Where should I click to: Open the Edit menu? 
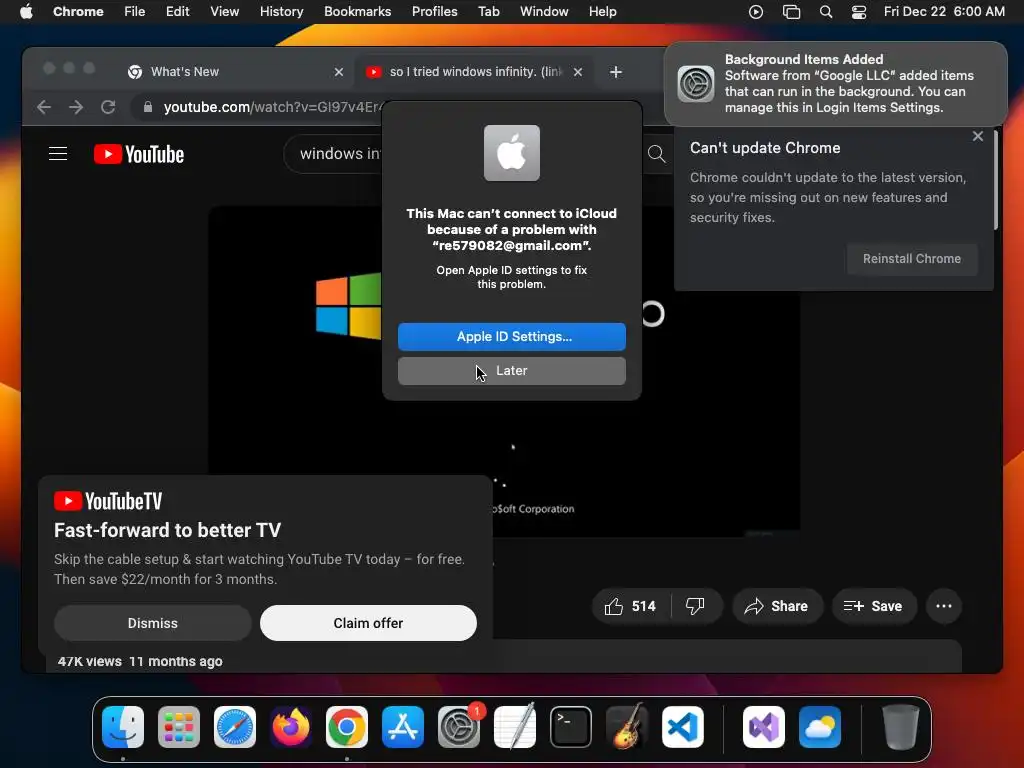click(x=178, y=12)
